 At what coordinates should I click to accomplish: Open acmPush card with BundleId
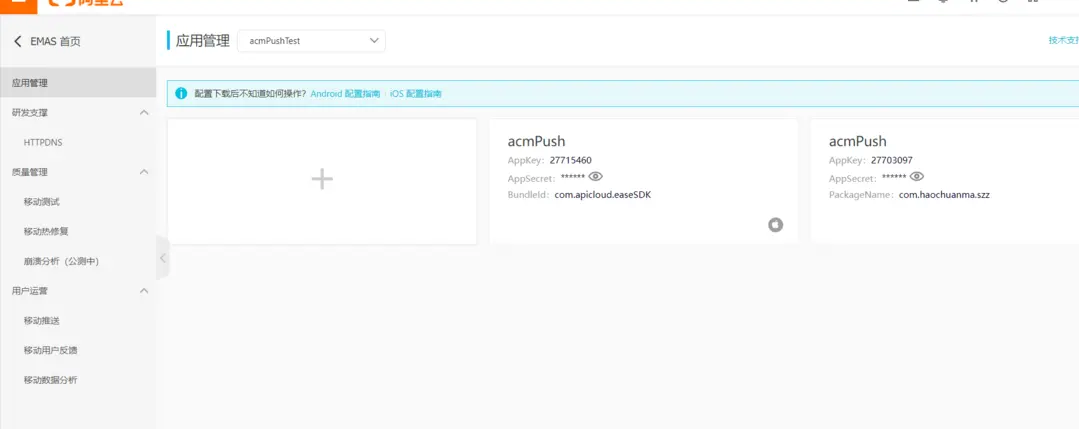pos(643,180)
